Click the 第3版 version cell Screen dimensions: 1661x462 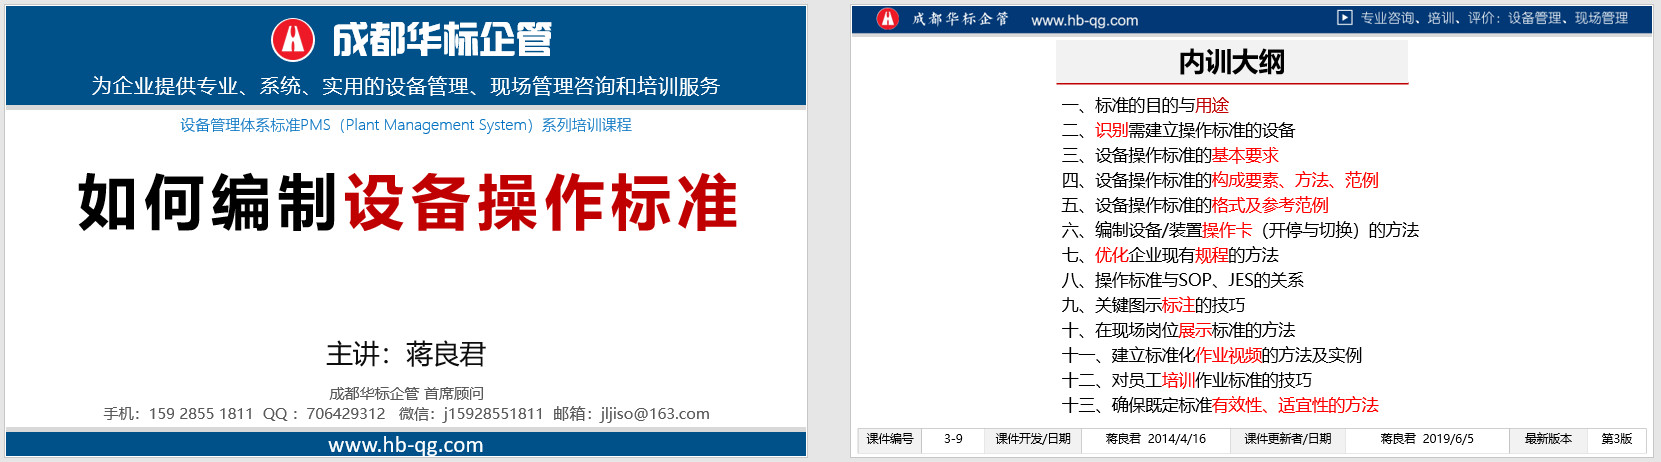point(1616,439)
